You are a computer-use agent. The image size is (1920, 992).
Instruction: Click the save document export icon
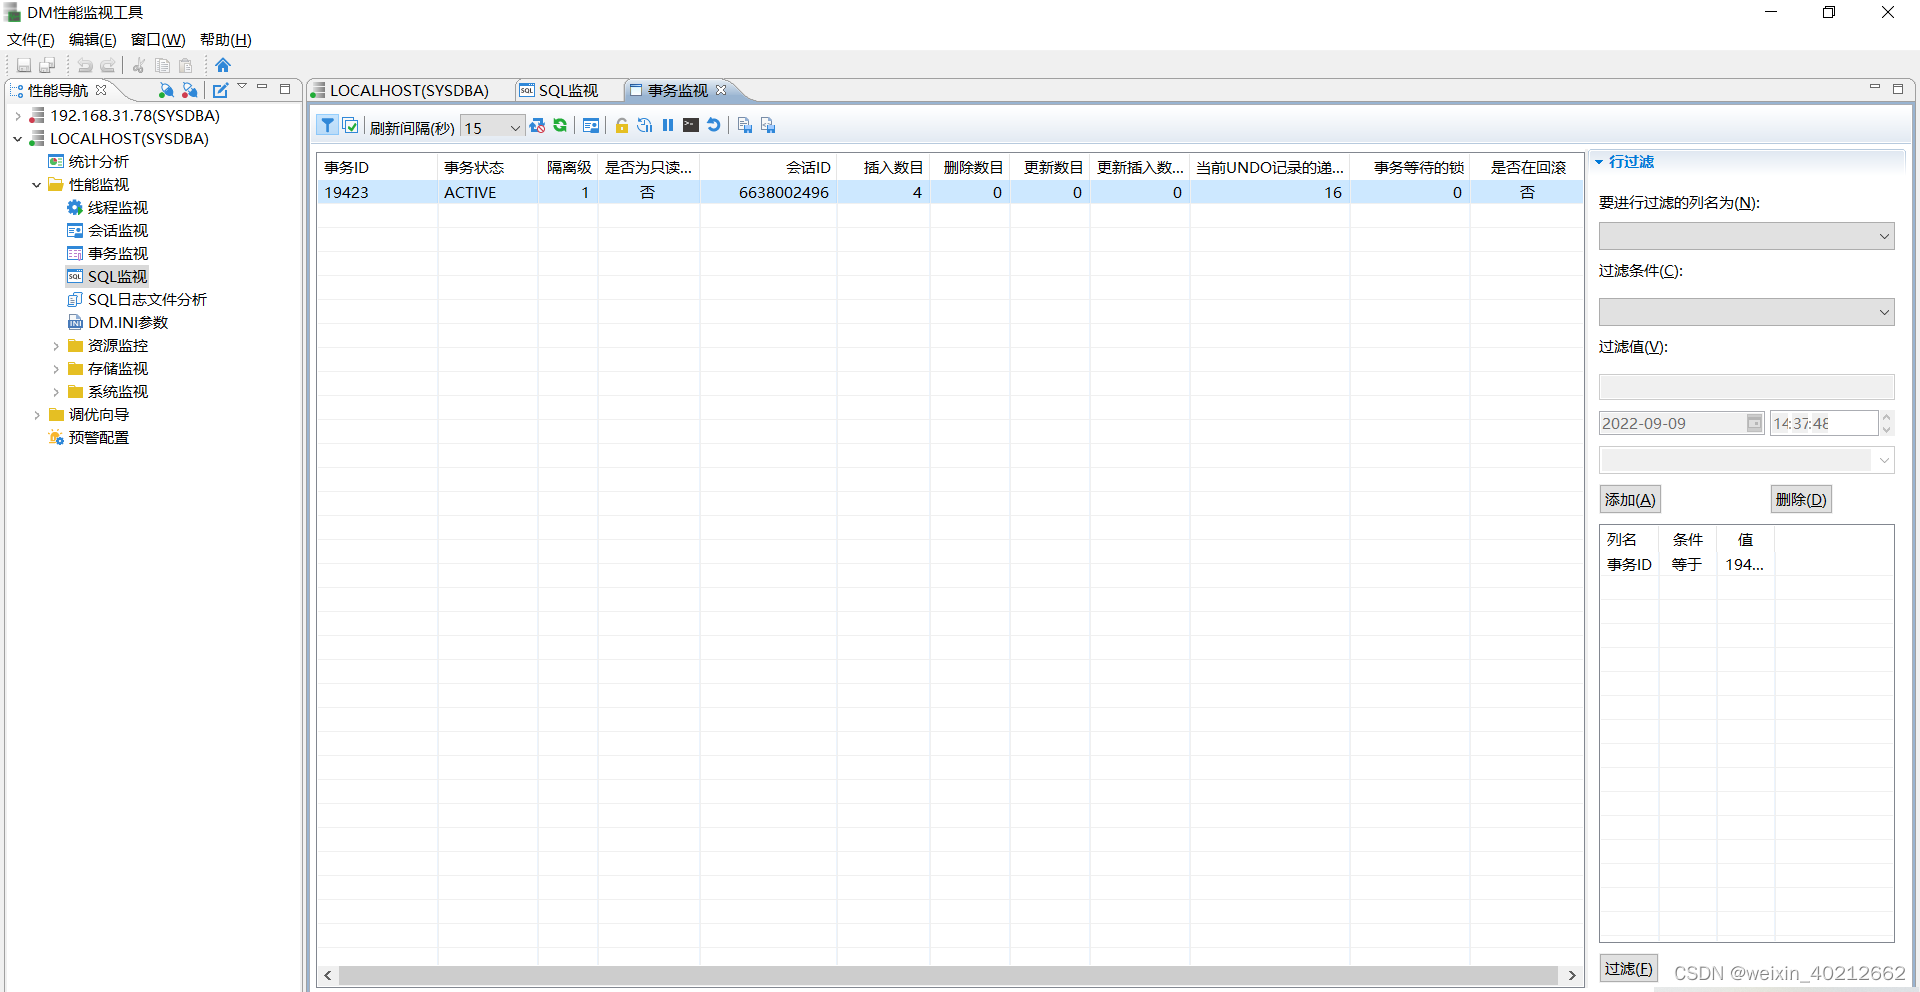(745, 125)
